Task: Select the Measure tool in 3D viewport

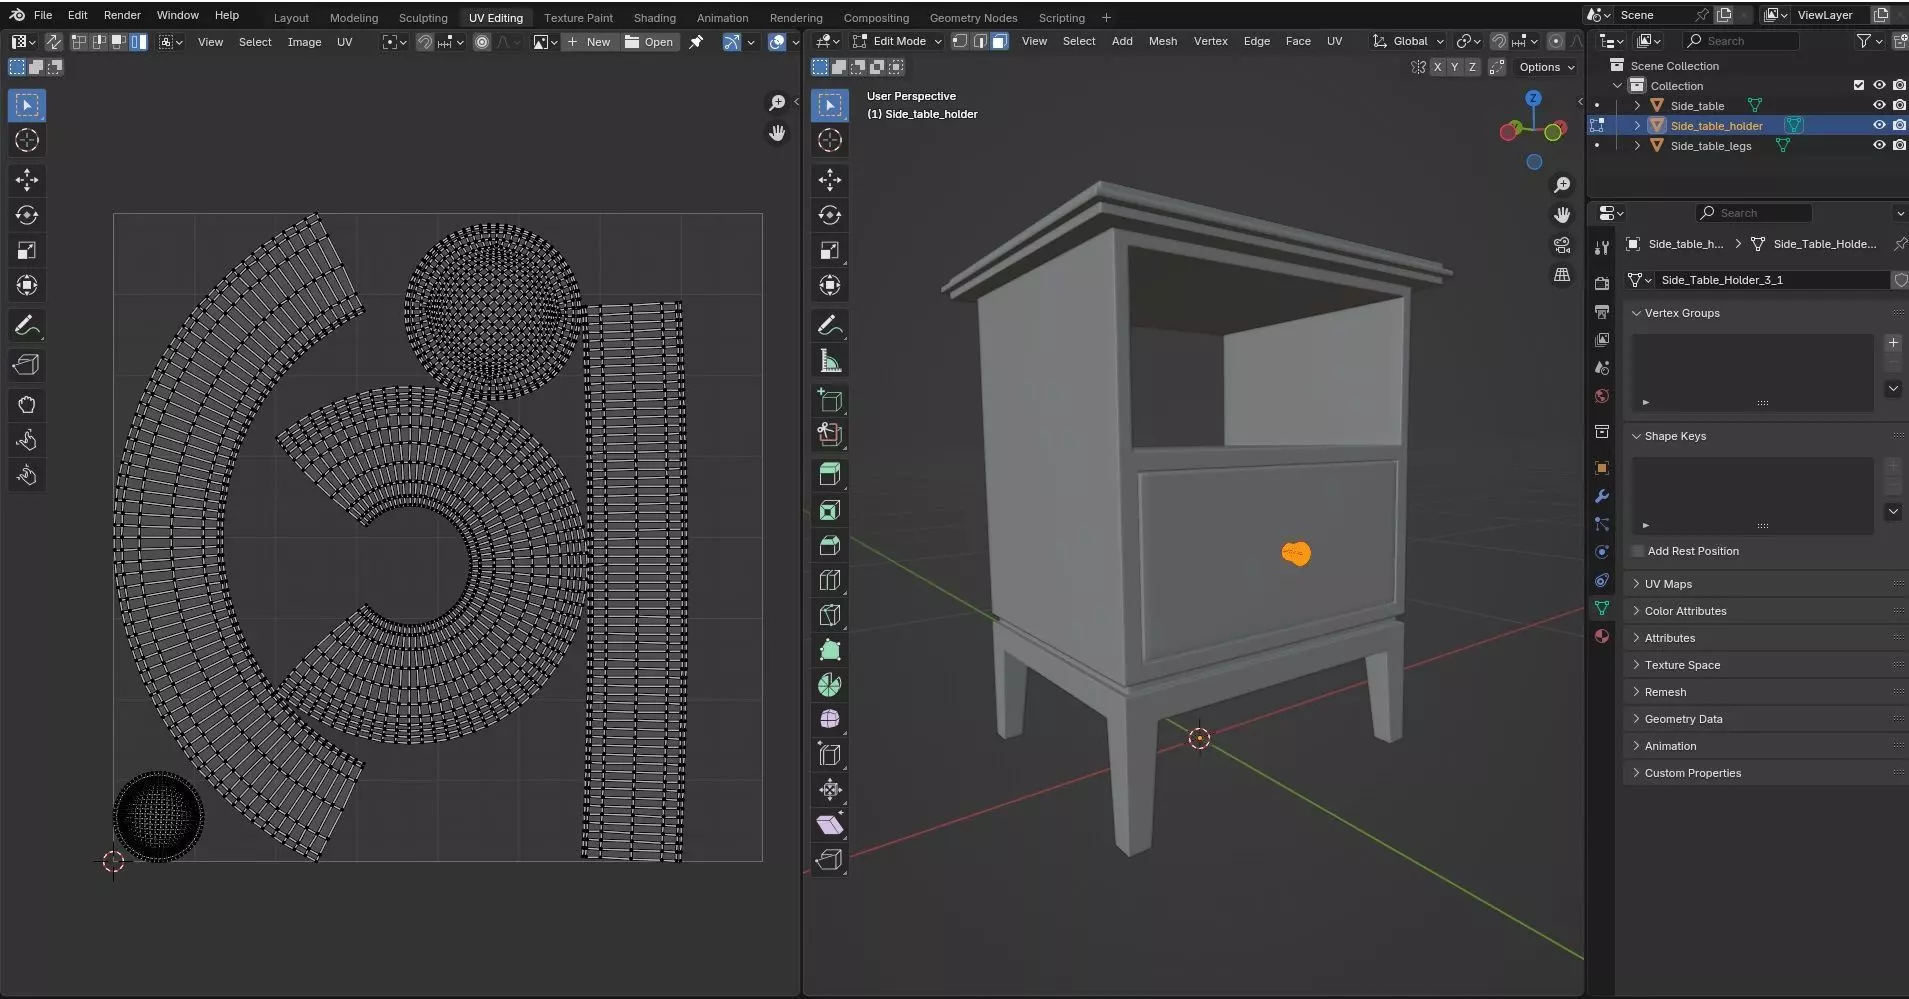Action: 829,361
